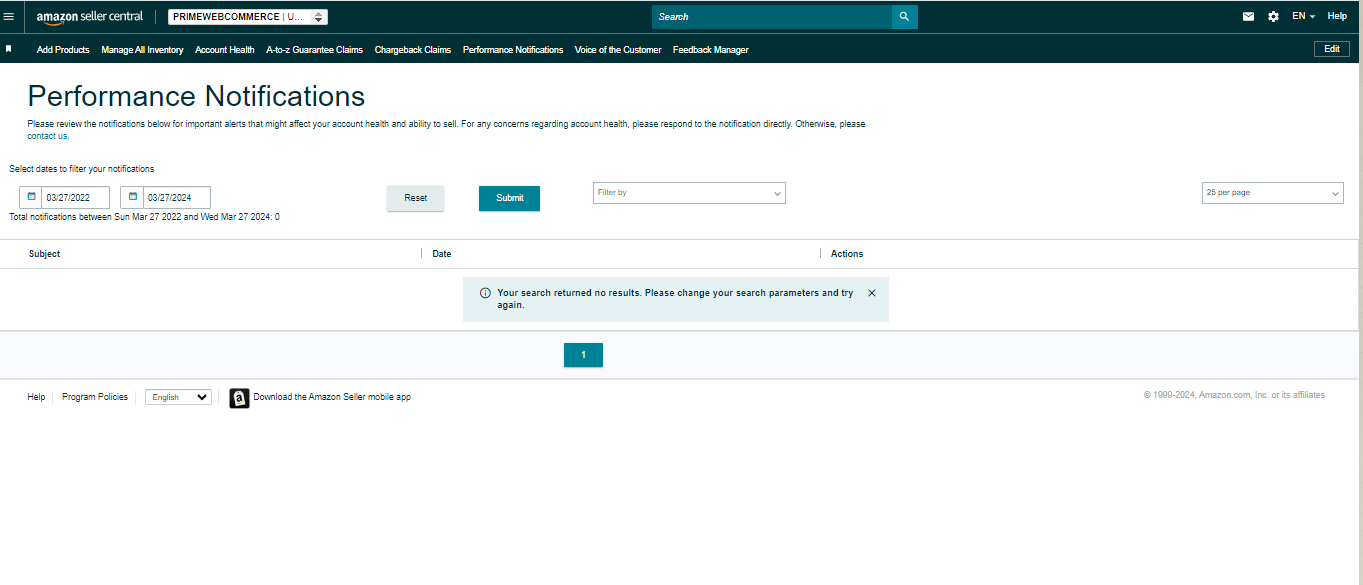Open Chargeback Claims
Viewport: 1363px width, 585px height.
pyautogui.click(x=413, y=50)
